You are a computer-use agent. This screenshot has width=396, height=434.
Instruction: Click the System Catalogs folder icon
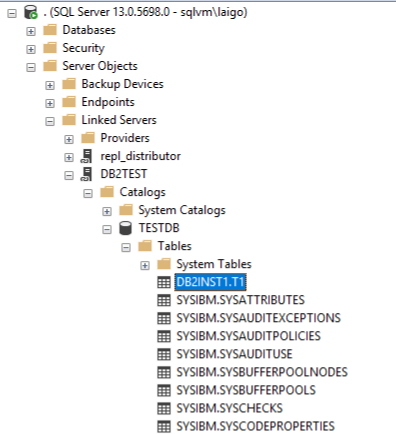click(126, 210)
